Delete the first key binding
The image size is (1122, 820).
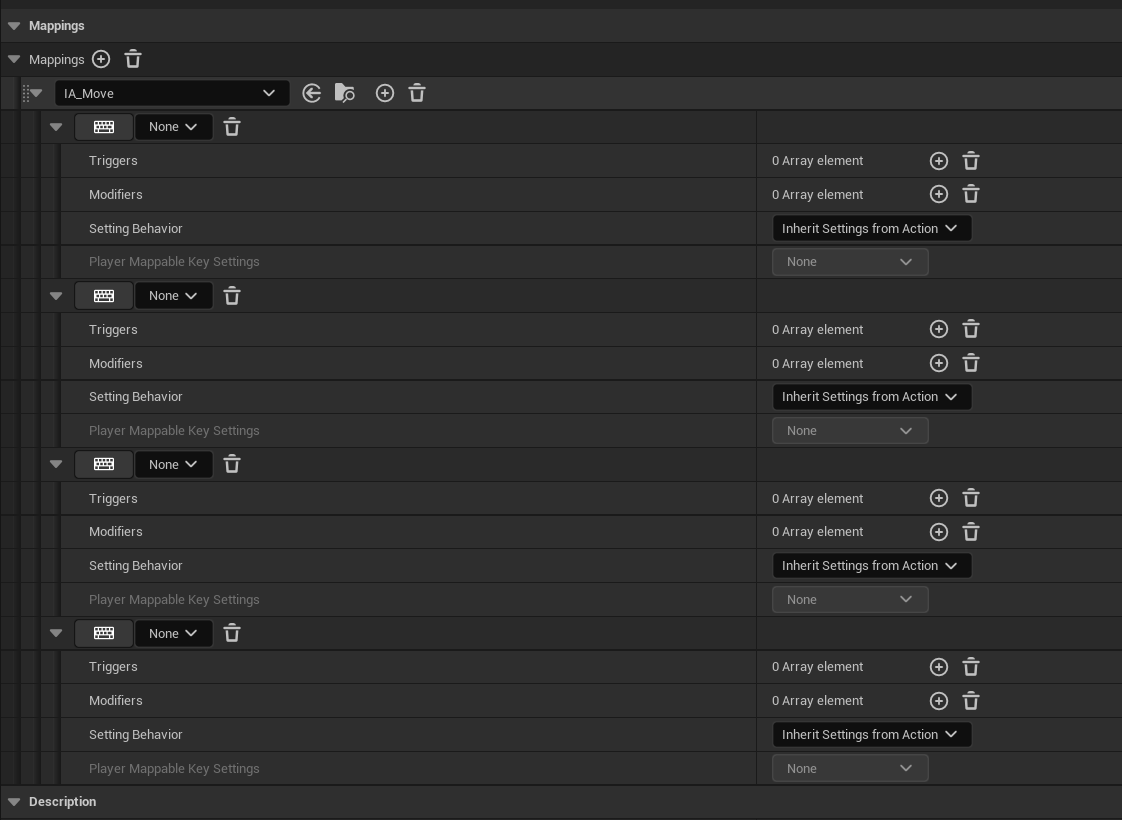(232, 127)
